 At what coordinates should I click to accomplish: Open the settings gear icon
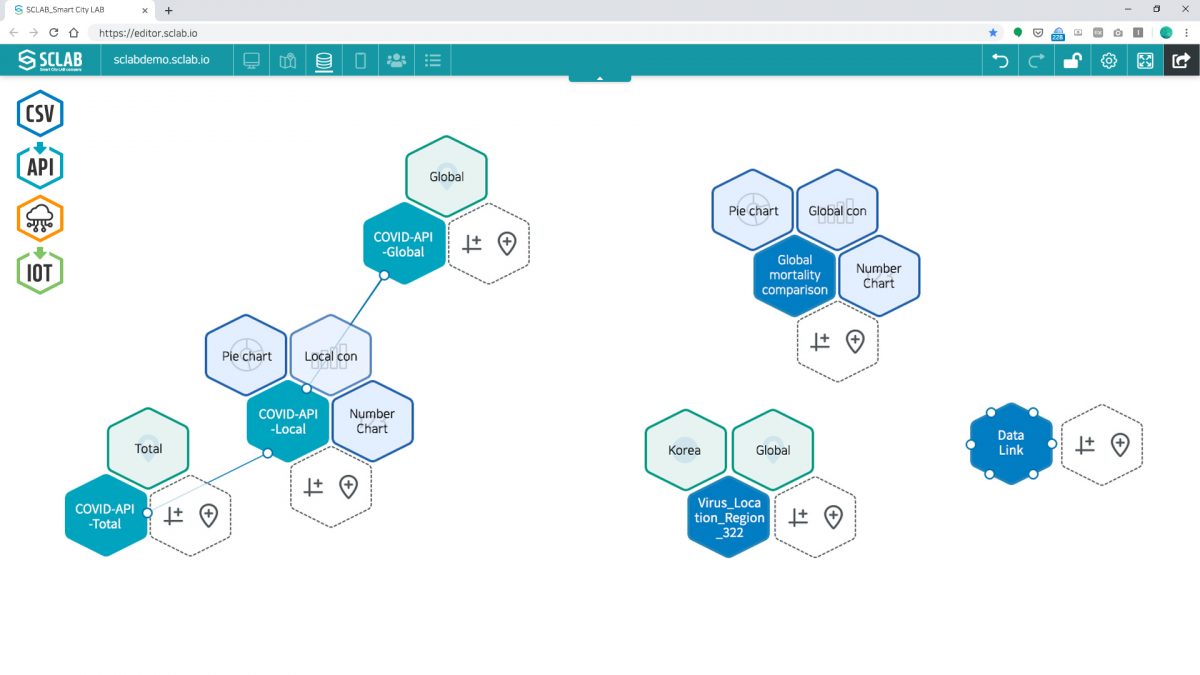[x=1108, y=60]
